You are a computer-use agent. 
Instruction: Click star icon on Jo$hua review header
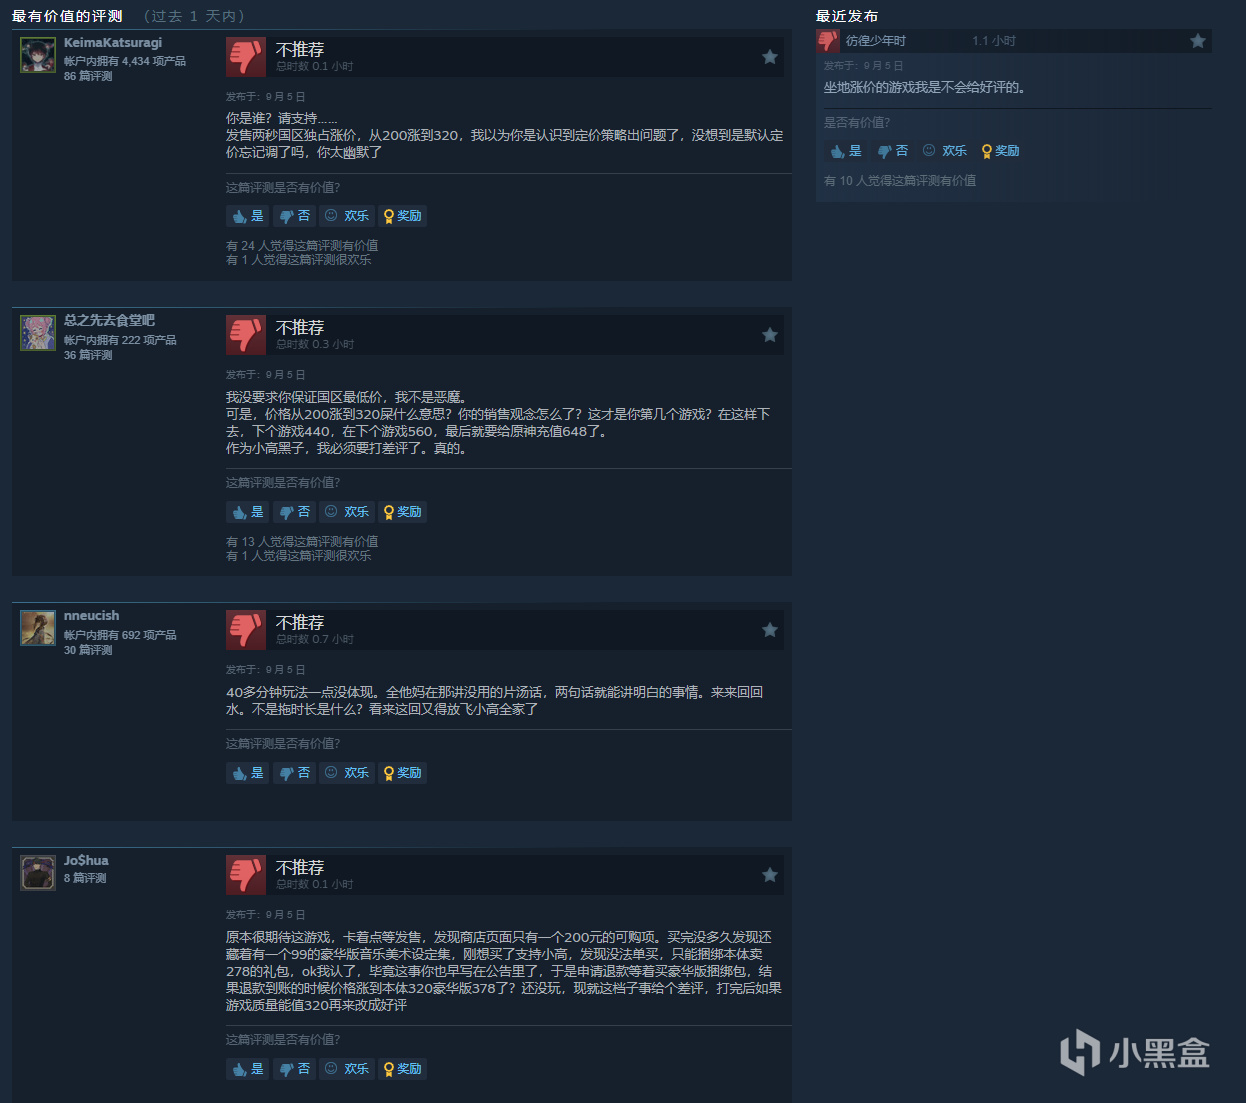point(770,875)
